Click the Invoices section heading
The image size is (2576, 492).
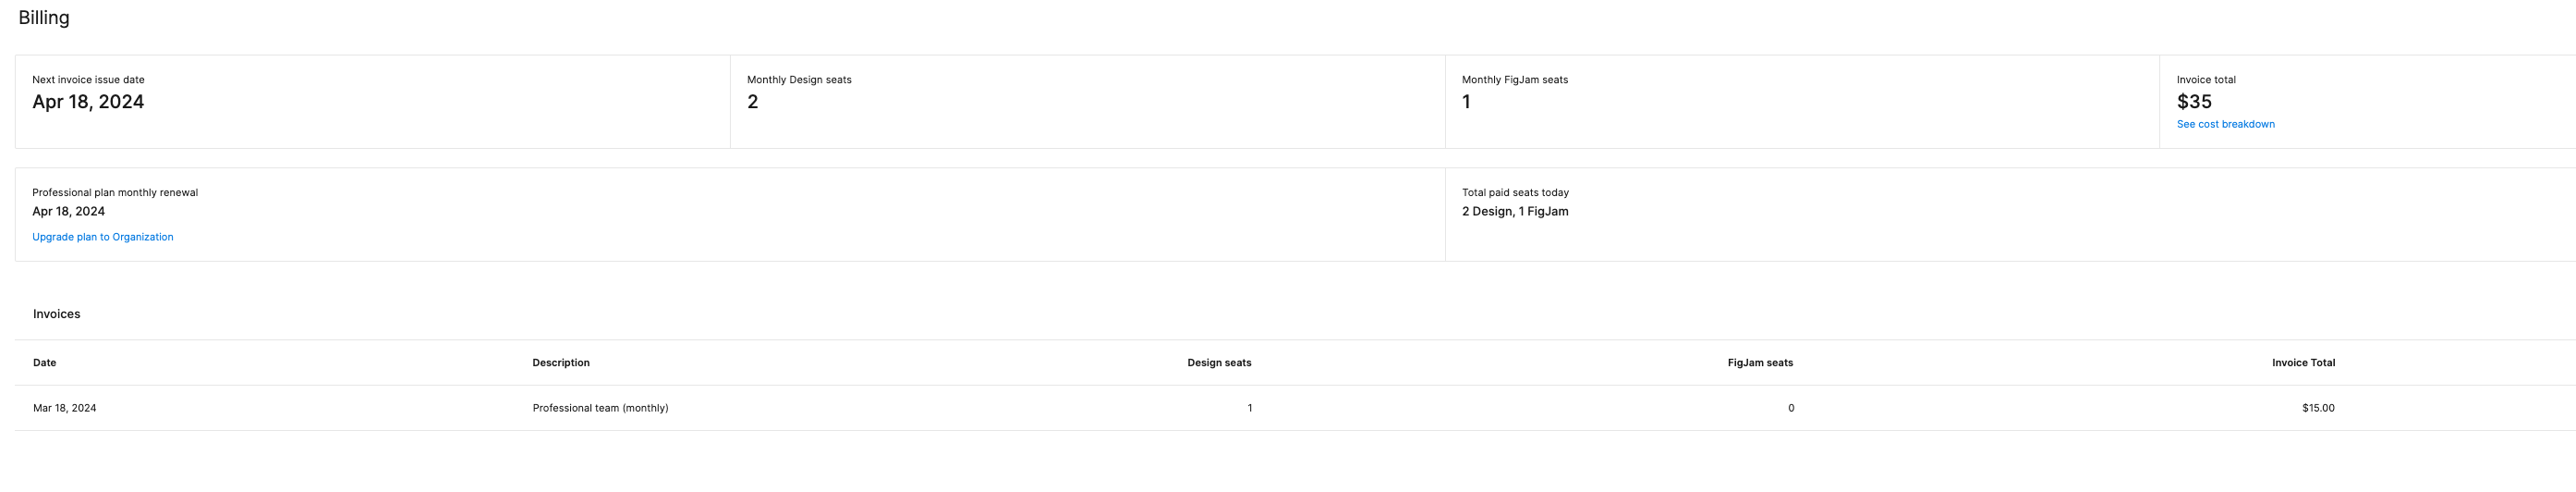click(56, 314)
